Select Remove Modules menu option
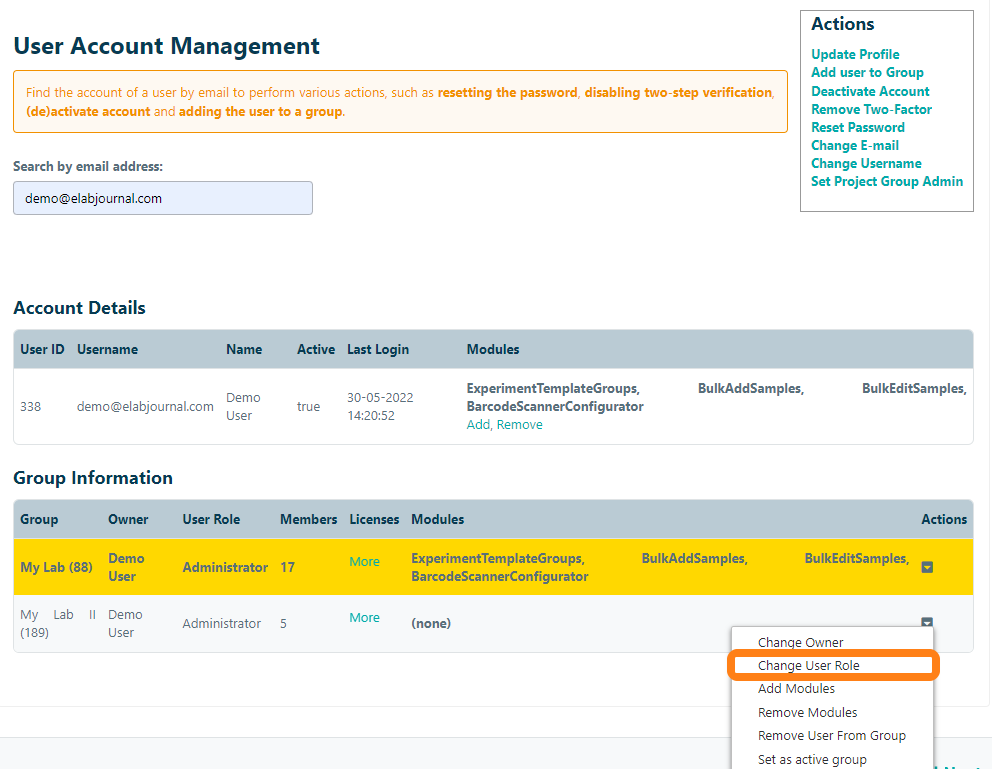 coord(807,712)
